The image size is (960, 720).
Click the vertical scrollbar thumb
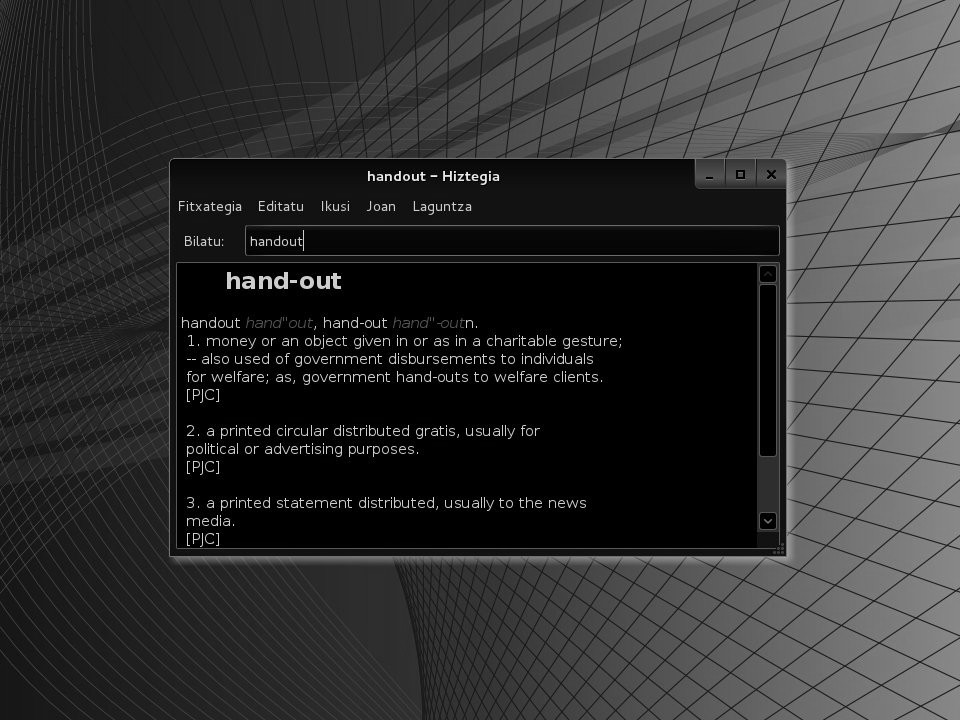click(768, 370)
